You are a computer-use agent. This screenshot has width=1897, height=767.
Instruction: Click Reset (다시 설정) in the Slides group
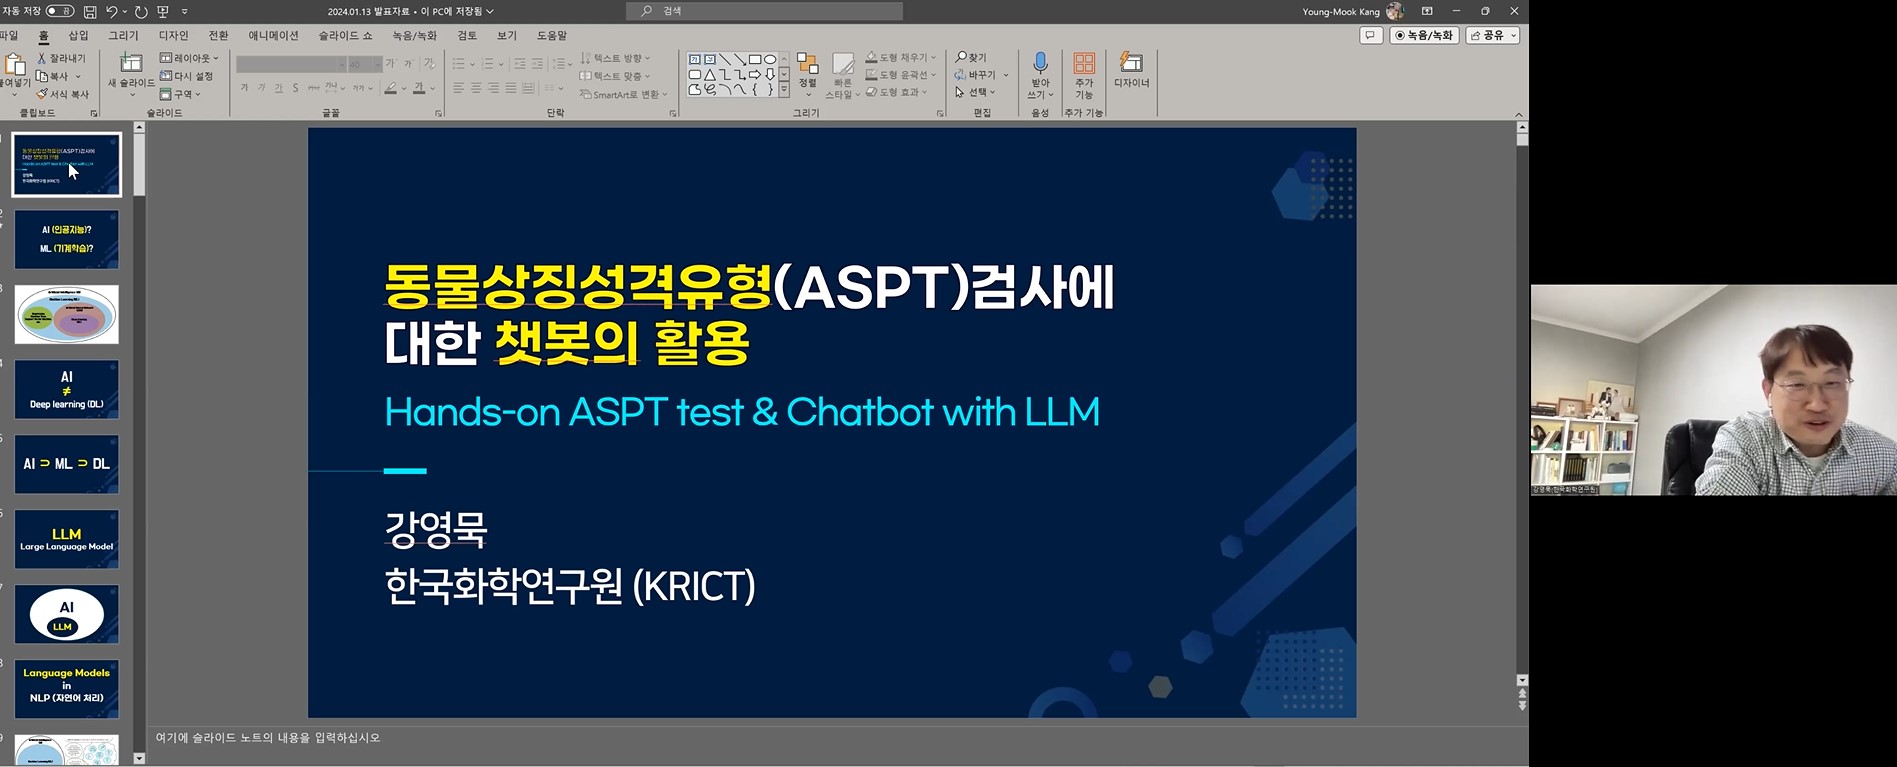[188, 76]
